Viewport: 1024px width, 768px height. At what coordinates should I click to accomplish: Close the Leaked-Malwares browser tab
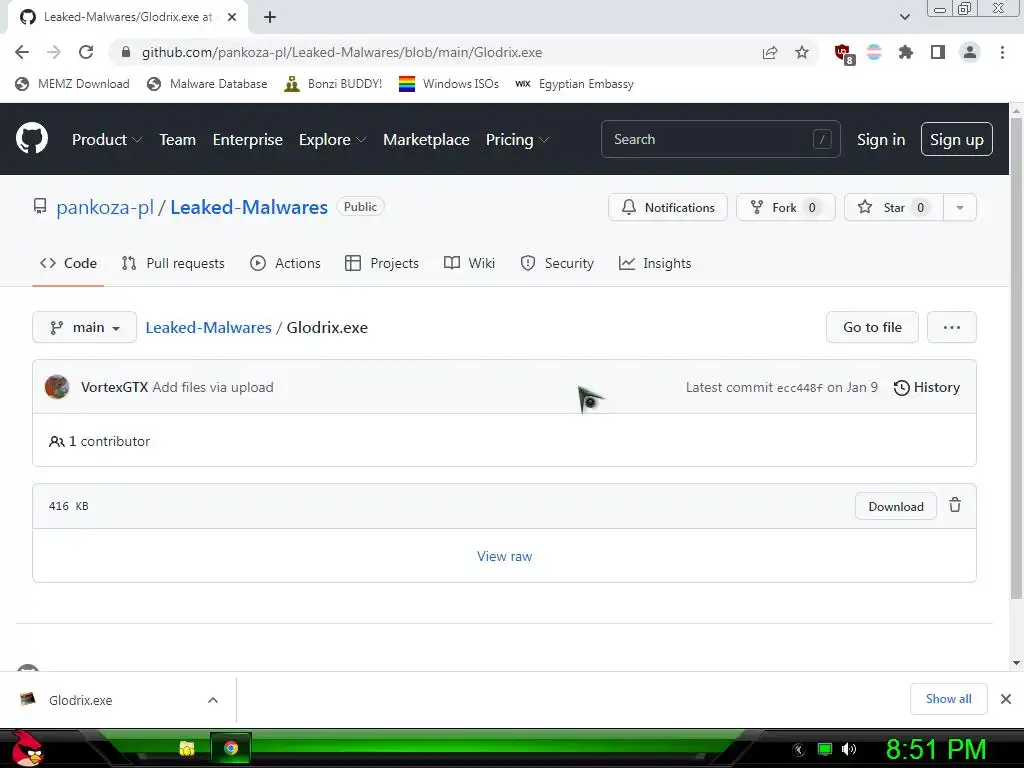click(x=232, y=17)
